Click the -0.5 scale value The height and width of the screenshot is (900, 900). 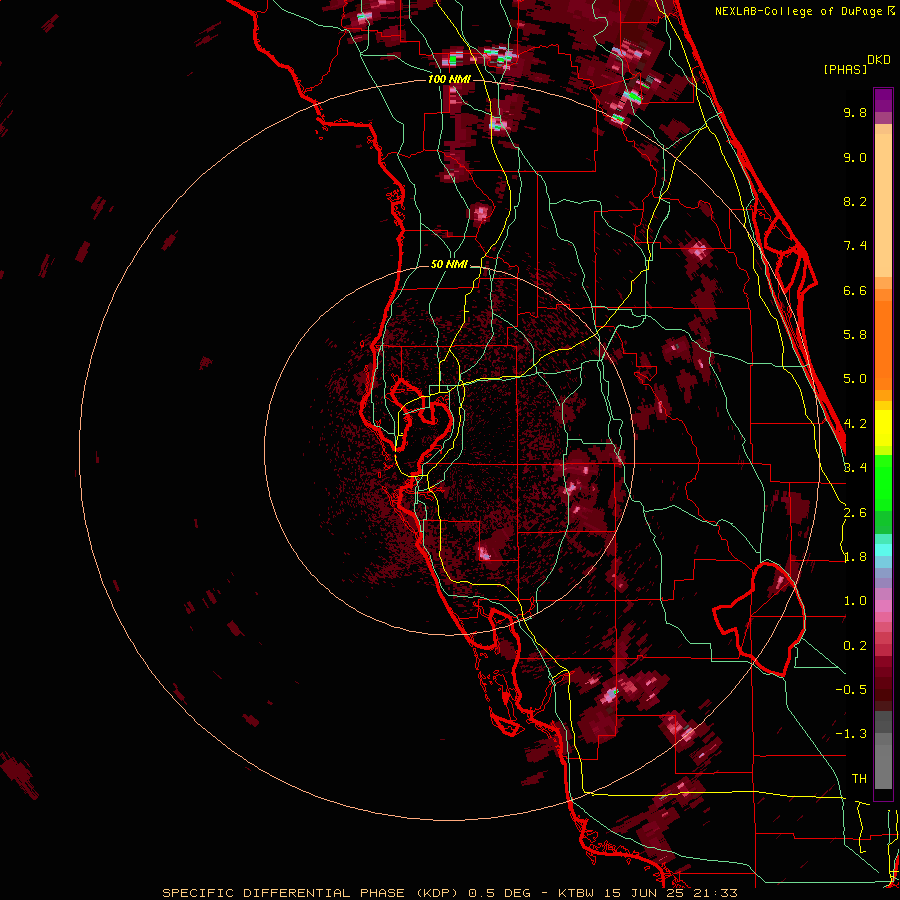tap(851, 690)
